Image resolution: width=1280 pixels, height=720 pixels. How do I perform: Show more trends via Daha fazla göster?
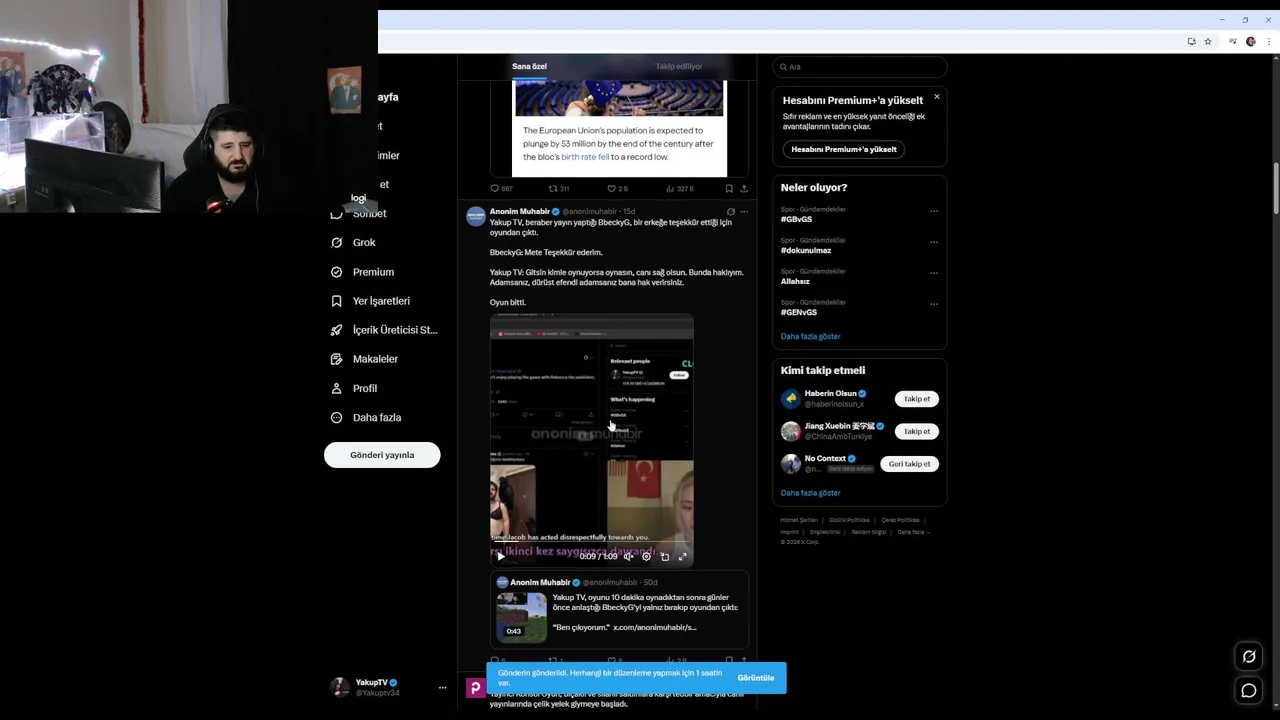pos(810,336)
